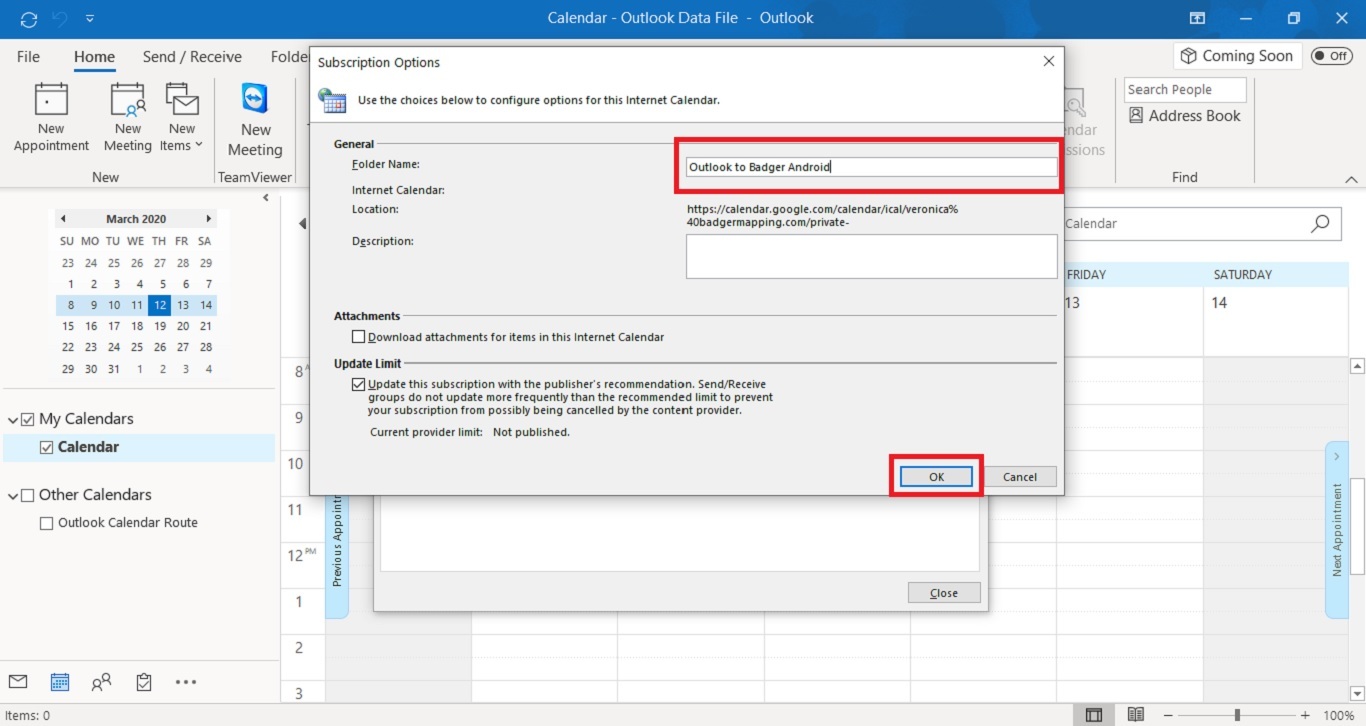Screen dimensions: 1366x726
Task: Open the Quick Access Toolbar customize dropdown
Action: point(90,18)
